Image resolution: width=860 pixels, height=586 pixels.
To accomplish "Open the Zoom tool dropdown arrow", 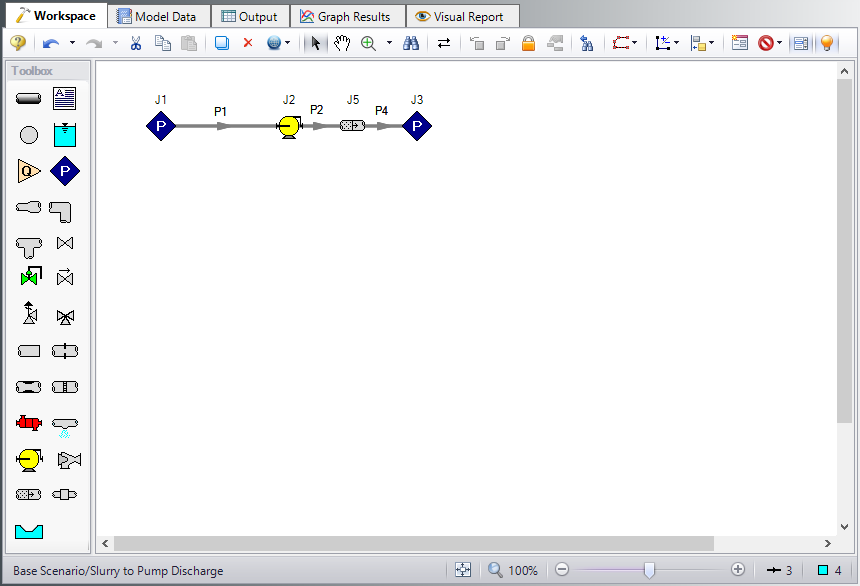I will coord(388,43).
